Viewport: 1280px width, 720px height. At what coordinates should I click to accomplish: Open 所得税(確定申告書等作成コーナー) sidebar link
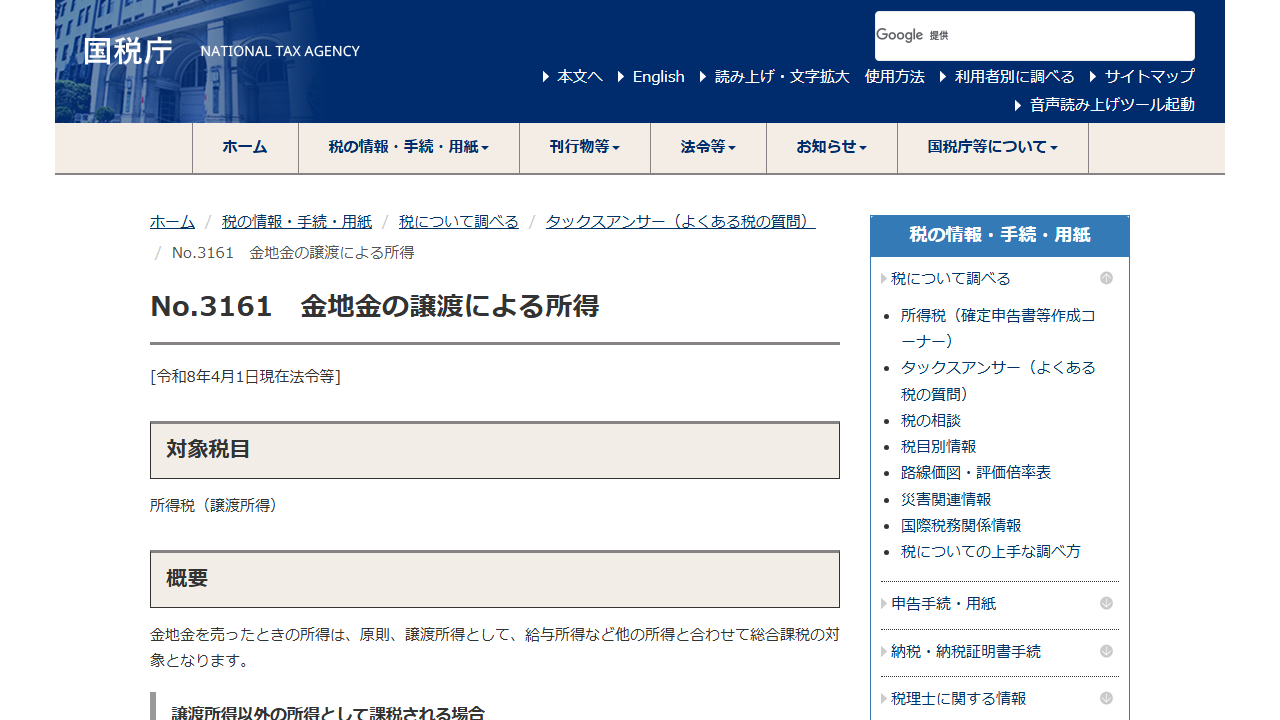[x=999, y=328]
